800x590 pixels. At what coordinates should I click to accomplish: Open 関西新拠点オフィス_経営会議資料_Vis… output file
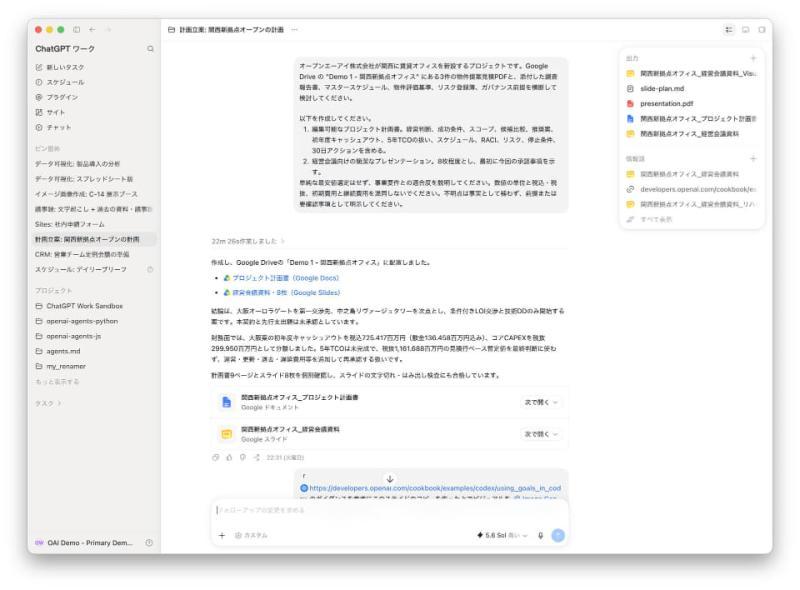point(691,73)
